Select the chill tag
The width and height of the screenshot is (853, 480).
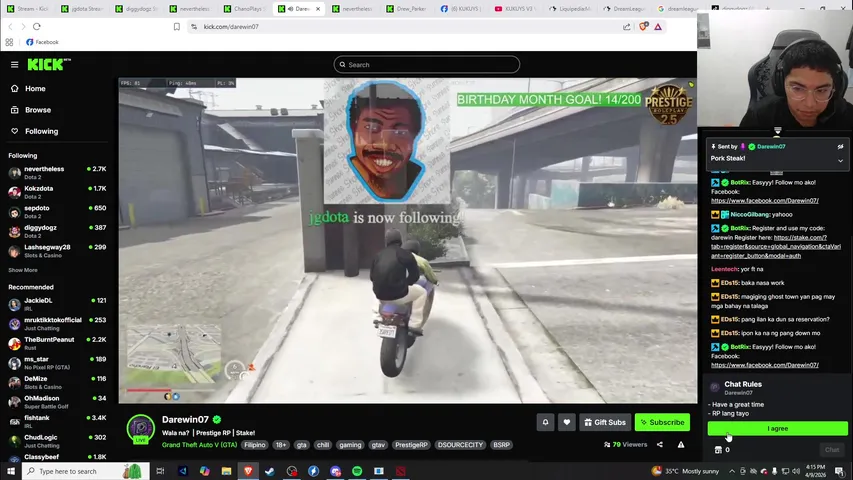pos(323,445)
